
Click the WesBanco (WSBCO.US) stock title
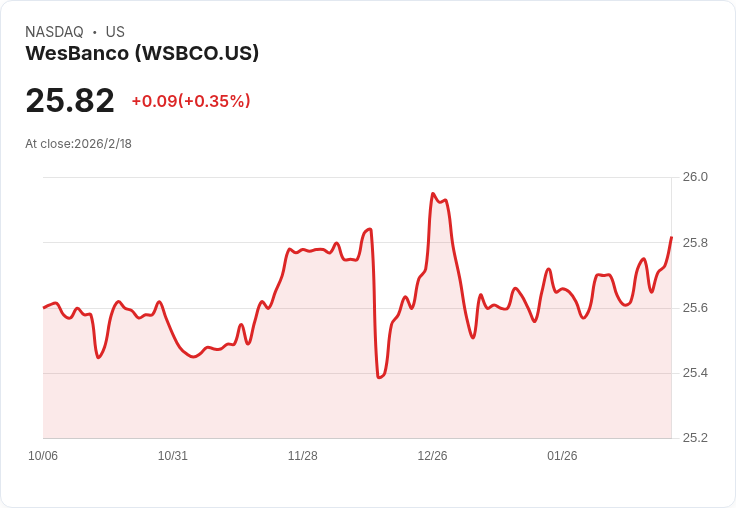[142, 53]
